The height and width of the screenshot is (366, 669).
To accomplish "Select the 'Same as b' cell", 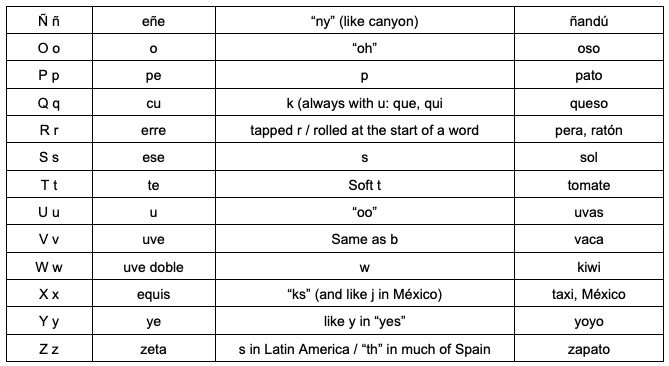I will pos(365,238).
